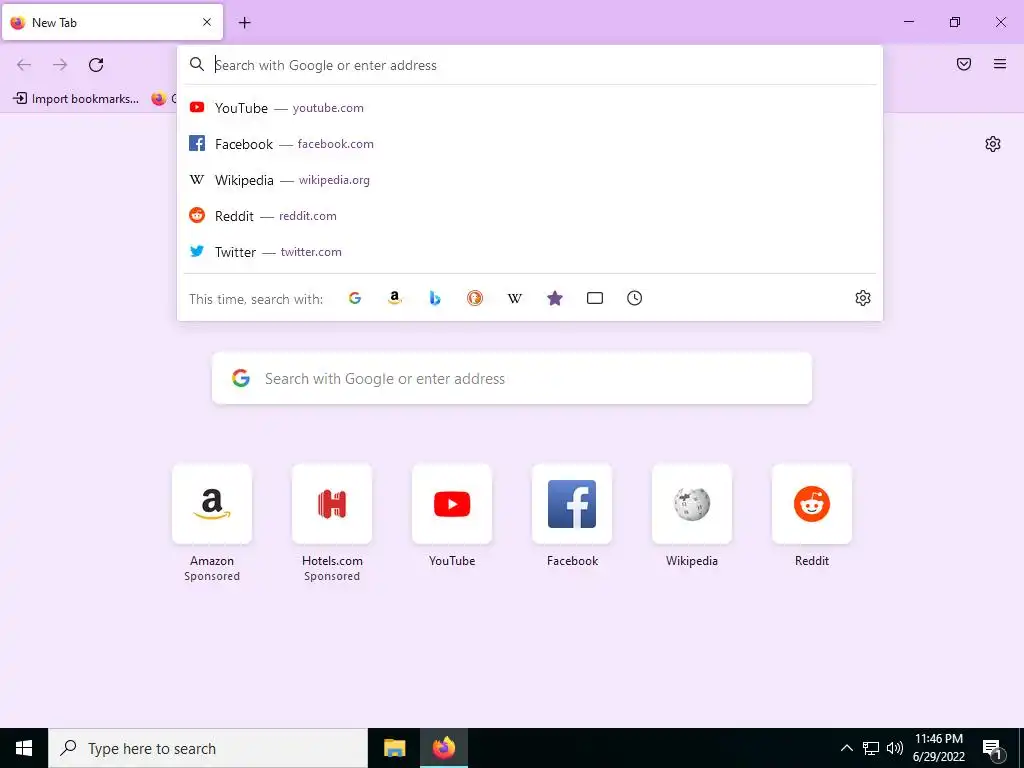Open the taskbar clock and date

938,748
